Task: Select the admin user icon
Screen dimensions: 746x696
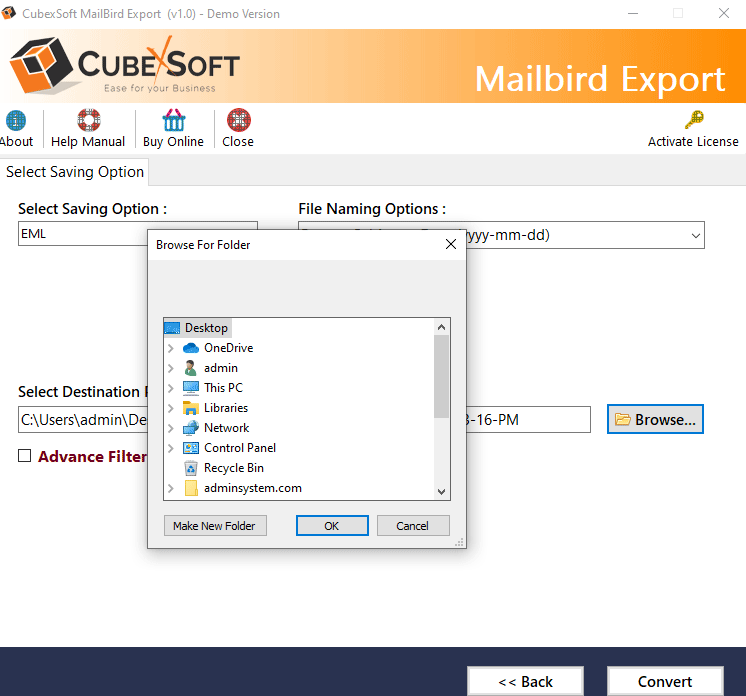Action: [191, 368]
